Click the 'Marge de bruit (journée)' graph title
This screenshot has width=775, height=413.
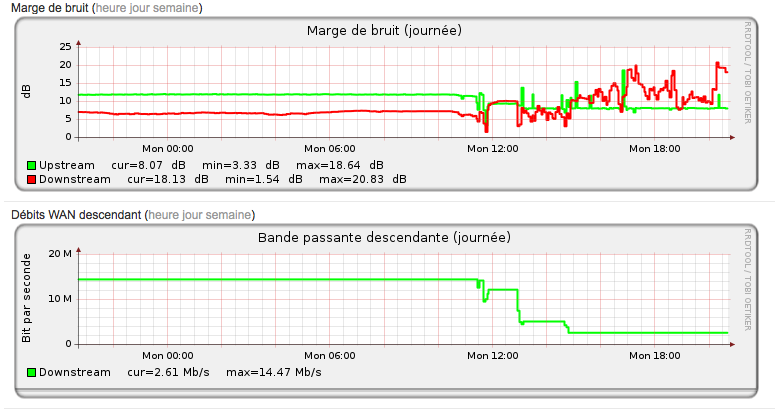(384, 30)
